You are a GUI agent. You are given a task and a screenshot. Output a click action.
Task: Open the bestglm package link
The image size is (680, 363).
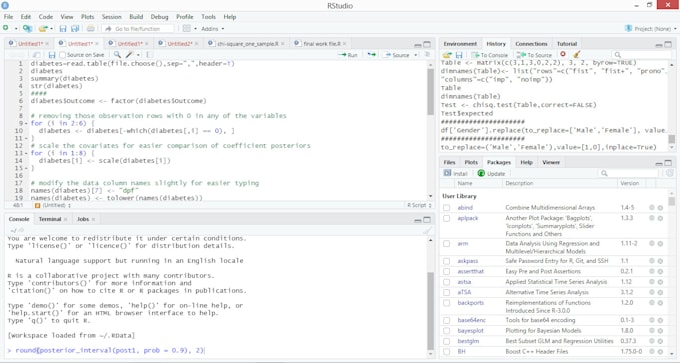click(x=468, y=341)
